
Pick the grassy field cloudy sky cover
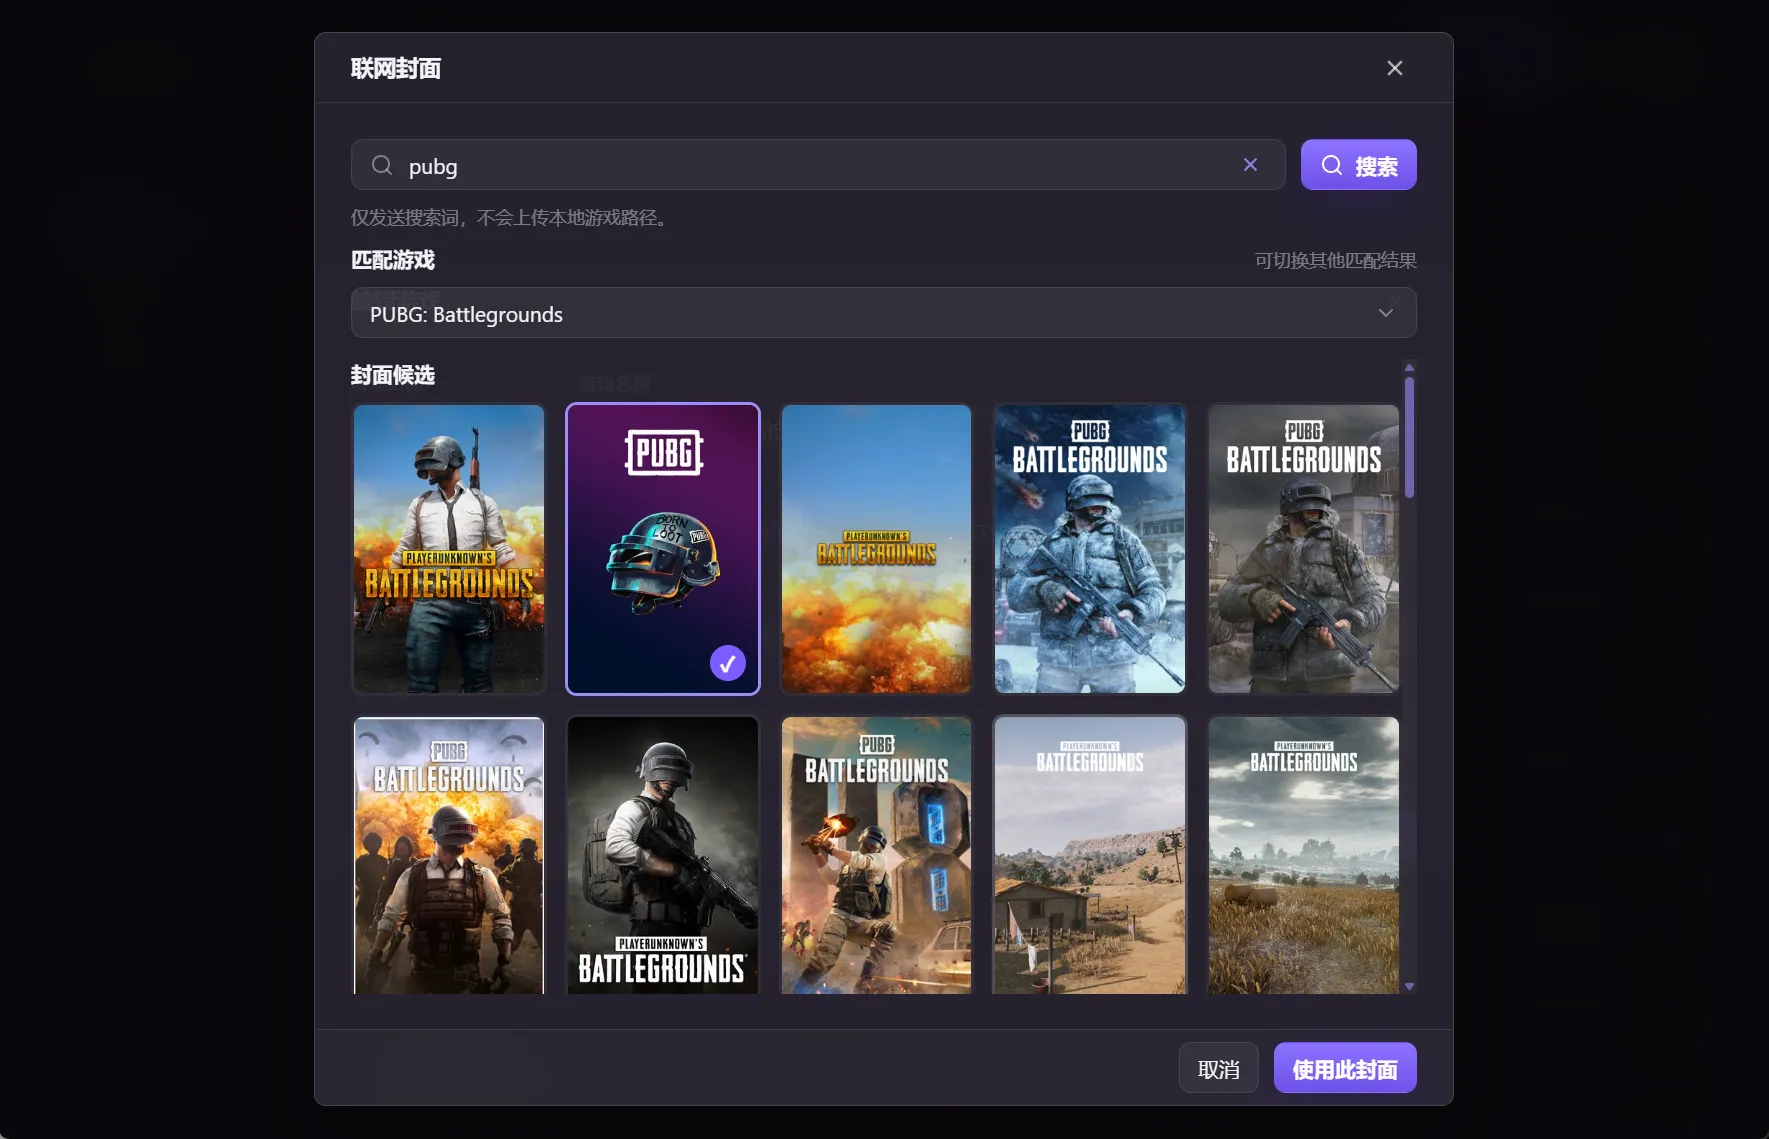coord(1304,855)
